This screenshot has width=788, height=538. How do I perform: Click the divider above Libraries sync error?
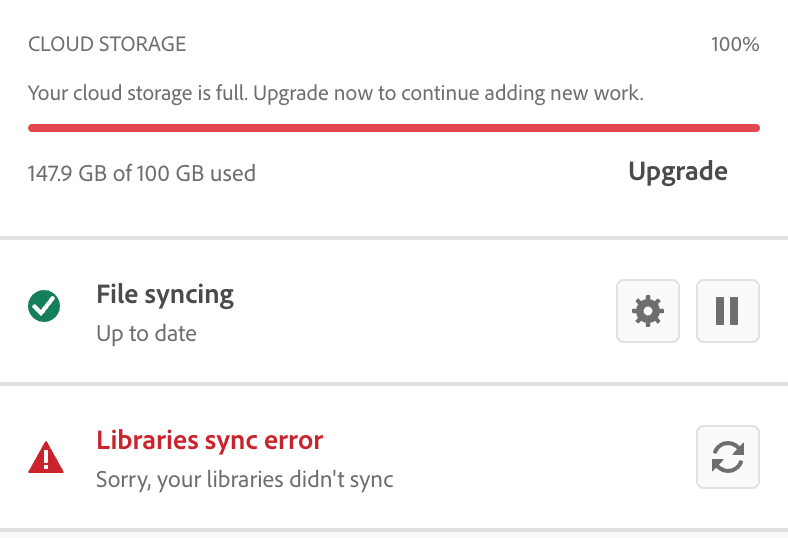[393, 383]
